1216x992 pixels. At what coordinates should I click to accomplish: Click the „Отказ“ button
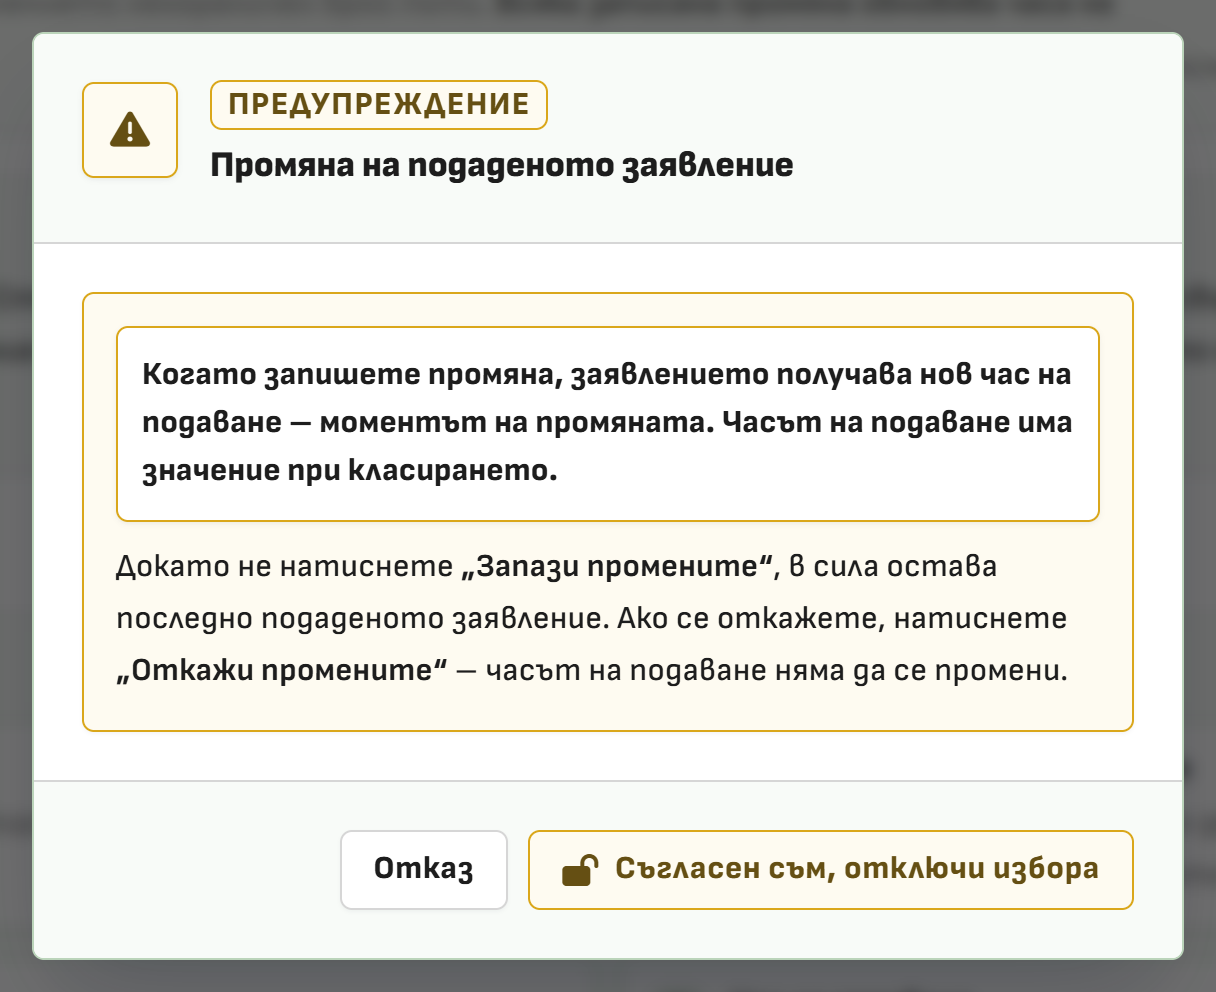424,869
